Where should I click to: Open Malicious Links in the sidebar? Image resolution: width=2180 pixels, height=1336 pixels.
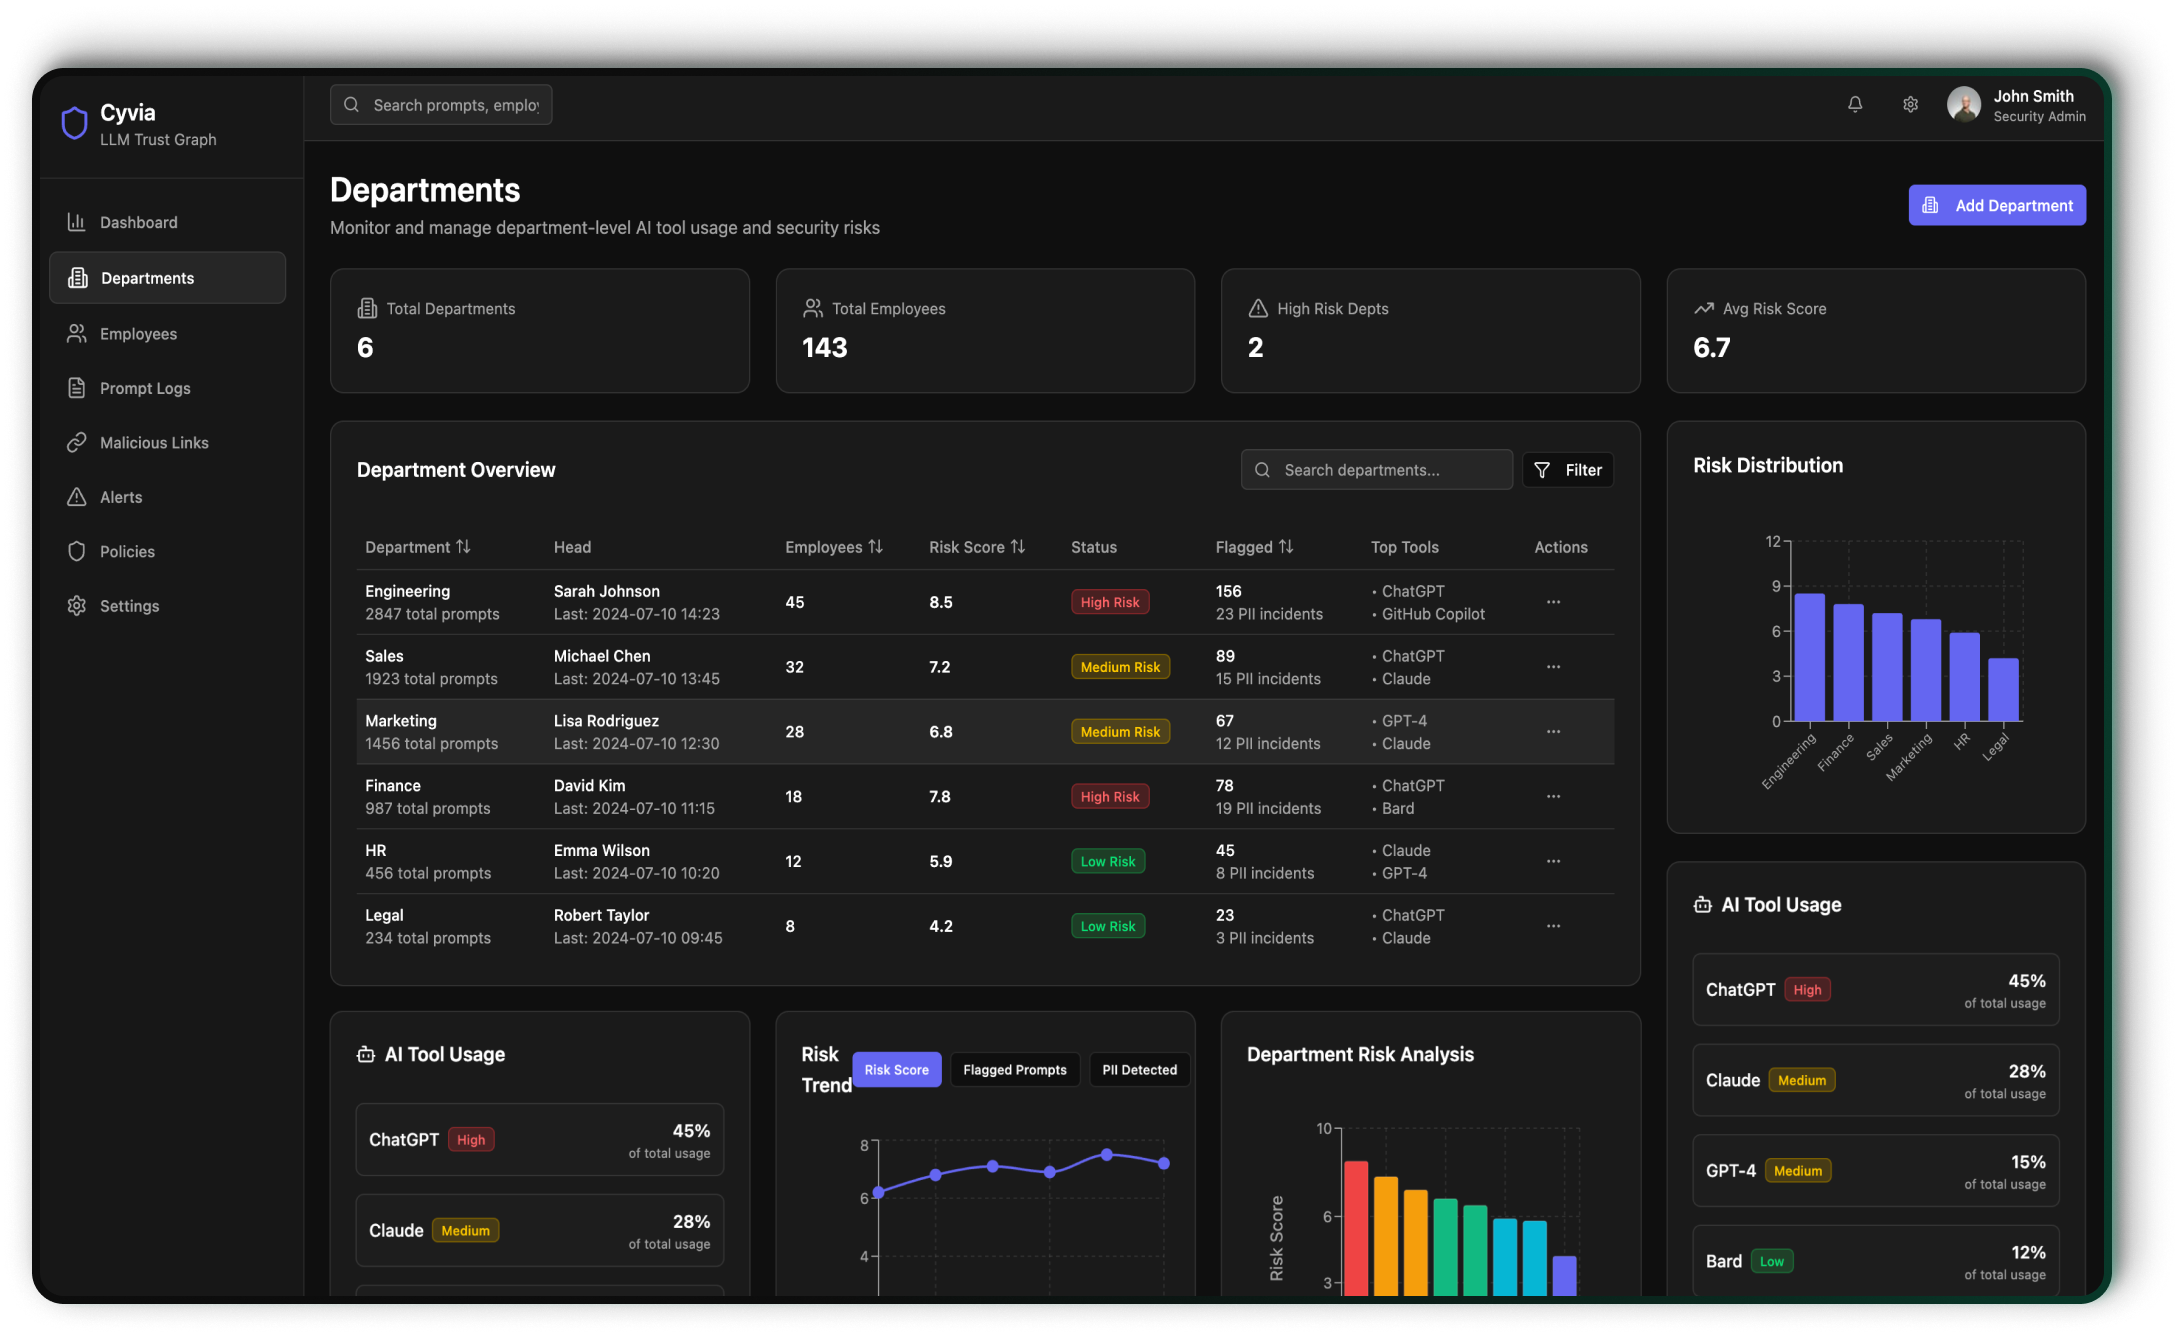(x=154, y=443)
